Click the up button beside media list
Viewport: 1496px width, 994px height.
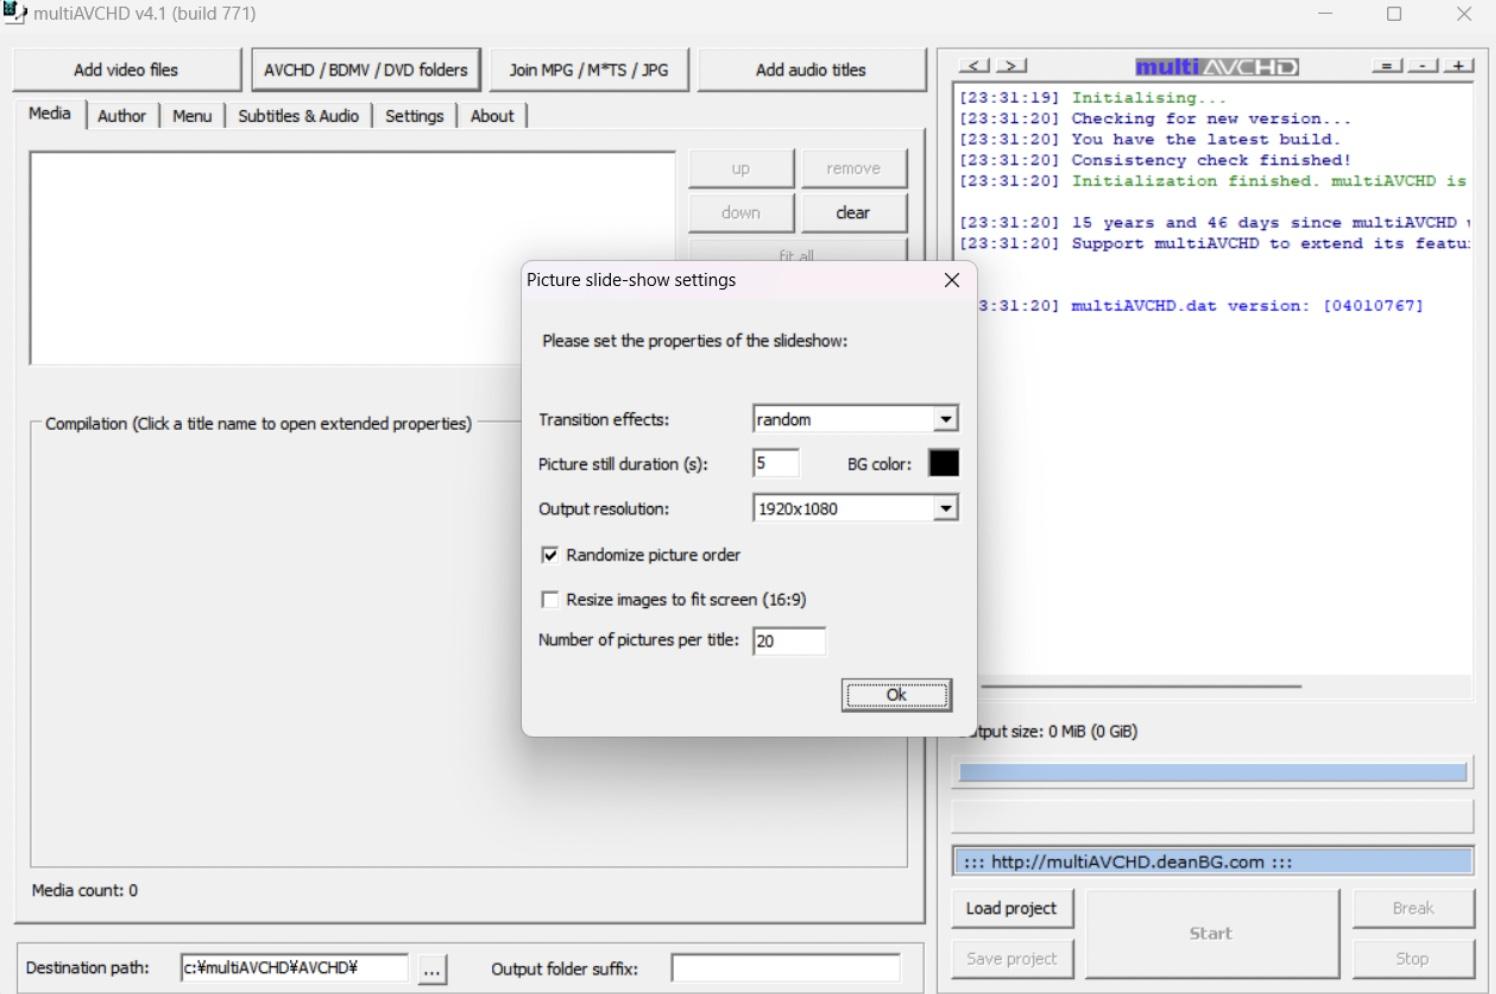pyautogui.click(x=740, y=168)
